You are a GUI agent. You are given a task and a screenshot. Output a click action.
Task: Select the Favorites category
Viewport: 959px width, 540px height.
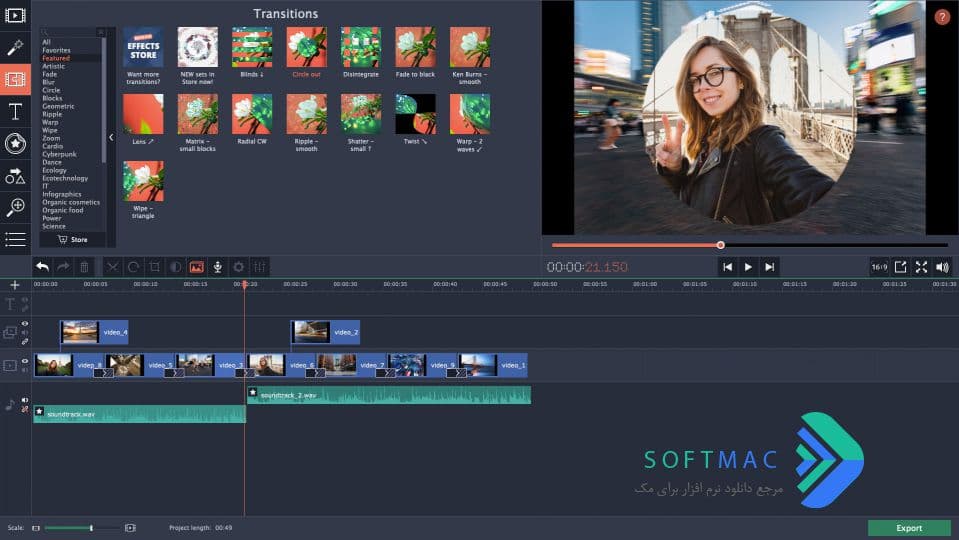pyautogui.click(x=56, y=50)
